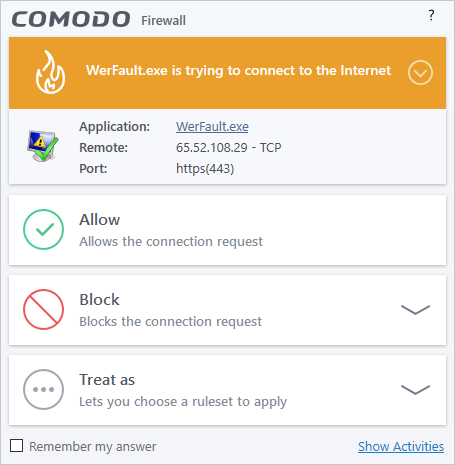Open help with the question mark
The image size is (455, 465).
tap(431, 15)
